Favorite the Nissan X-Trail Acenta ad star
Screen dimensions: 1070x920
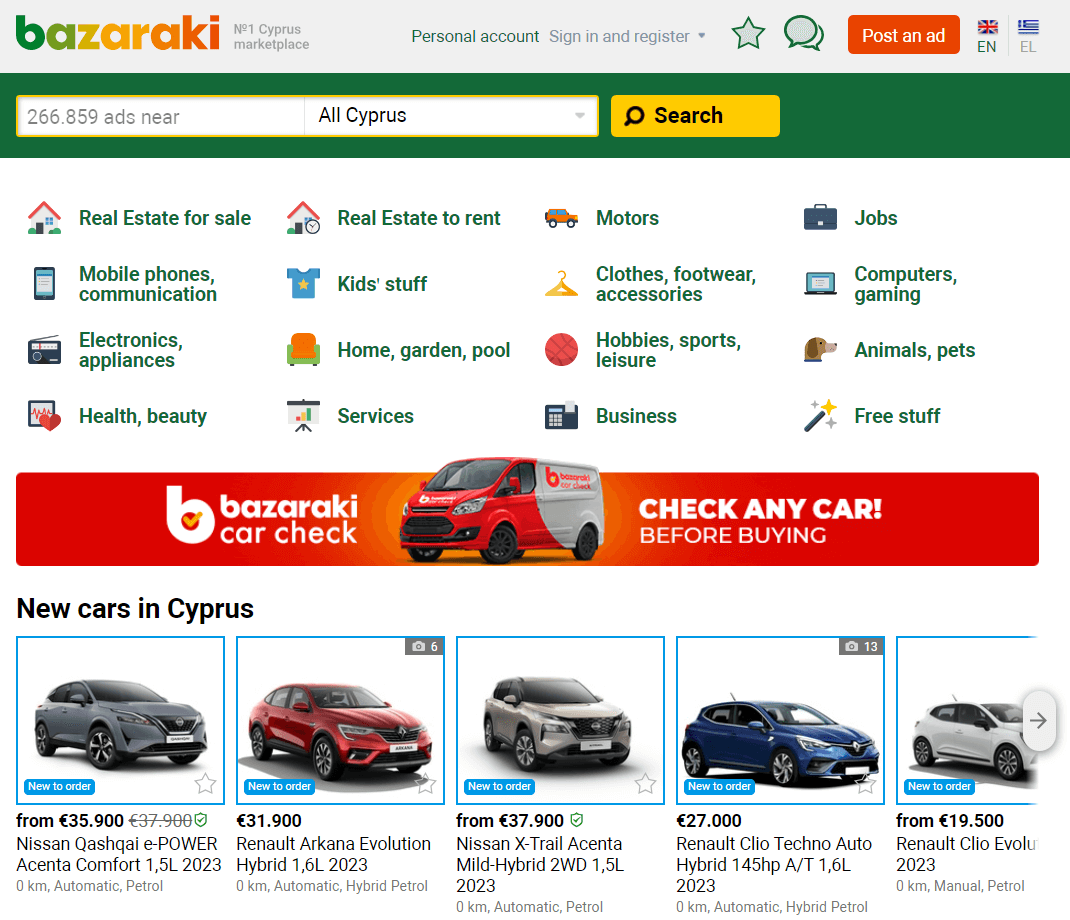tap(646, 784)
